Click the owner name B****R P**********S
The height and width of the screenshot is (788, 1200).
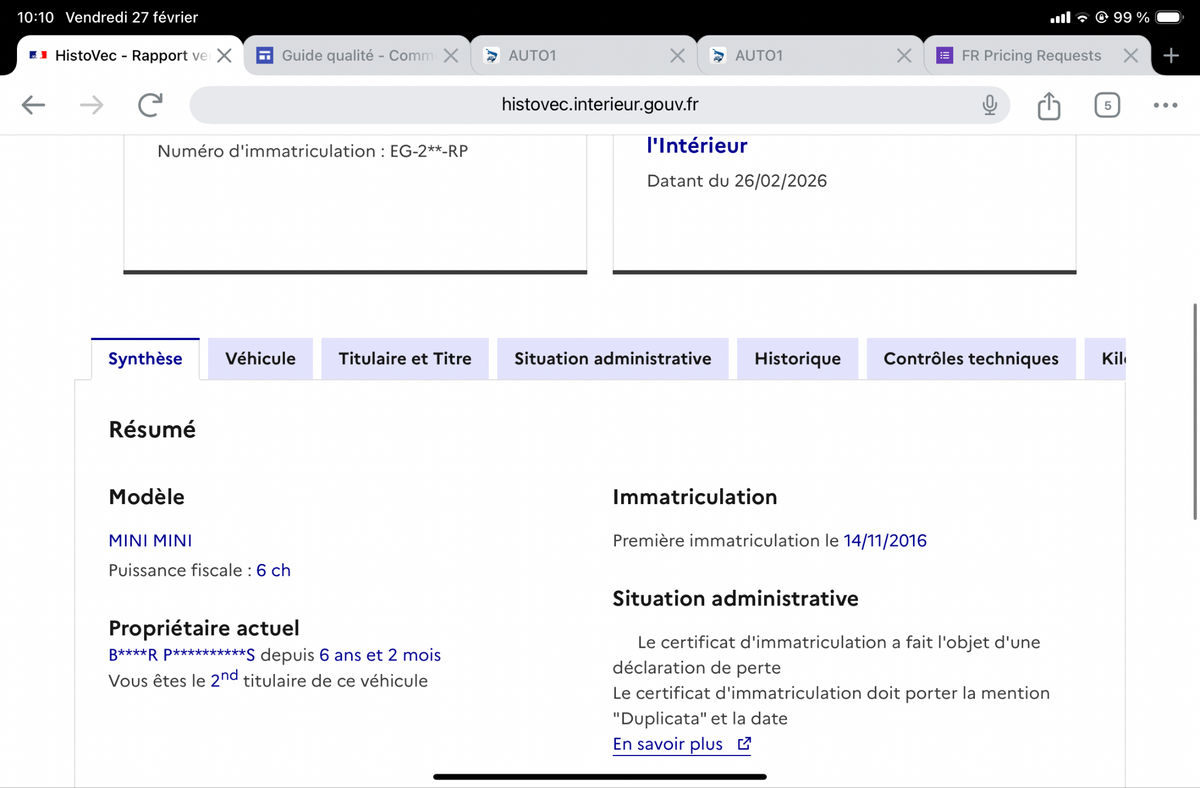[182, 656]
